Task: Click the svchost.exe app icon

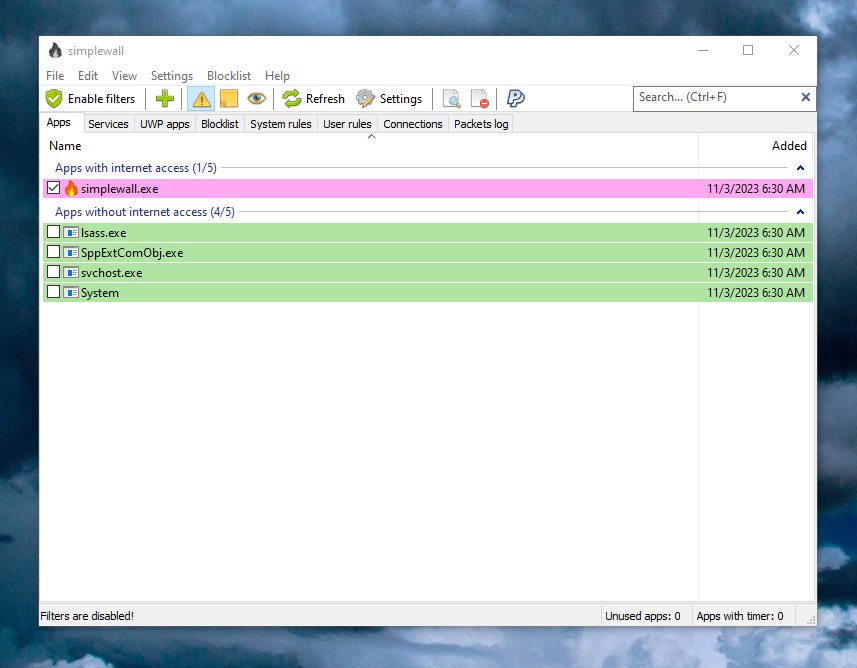Action: click(71, 272)
